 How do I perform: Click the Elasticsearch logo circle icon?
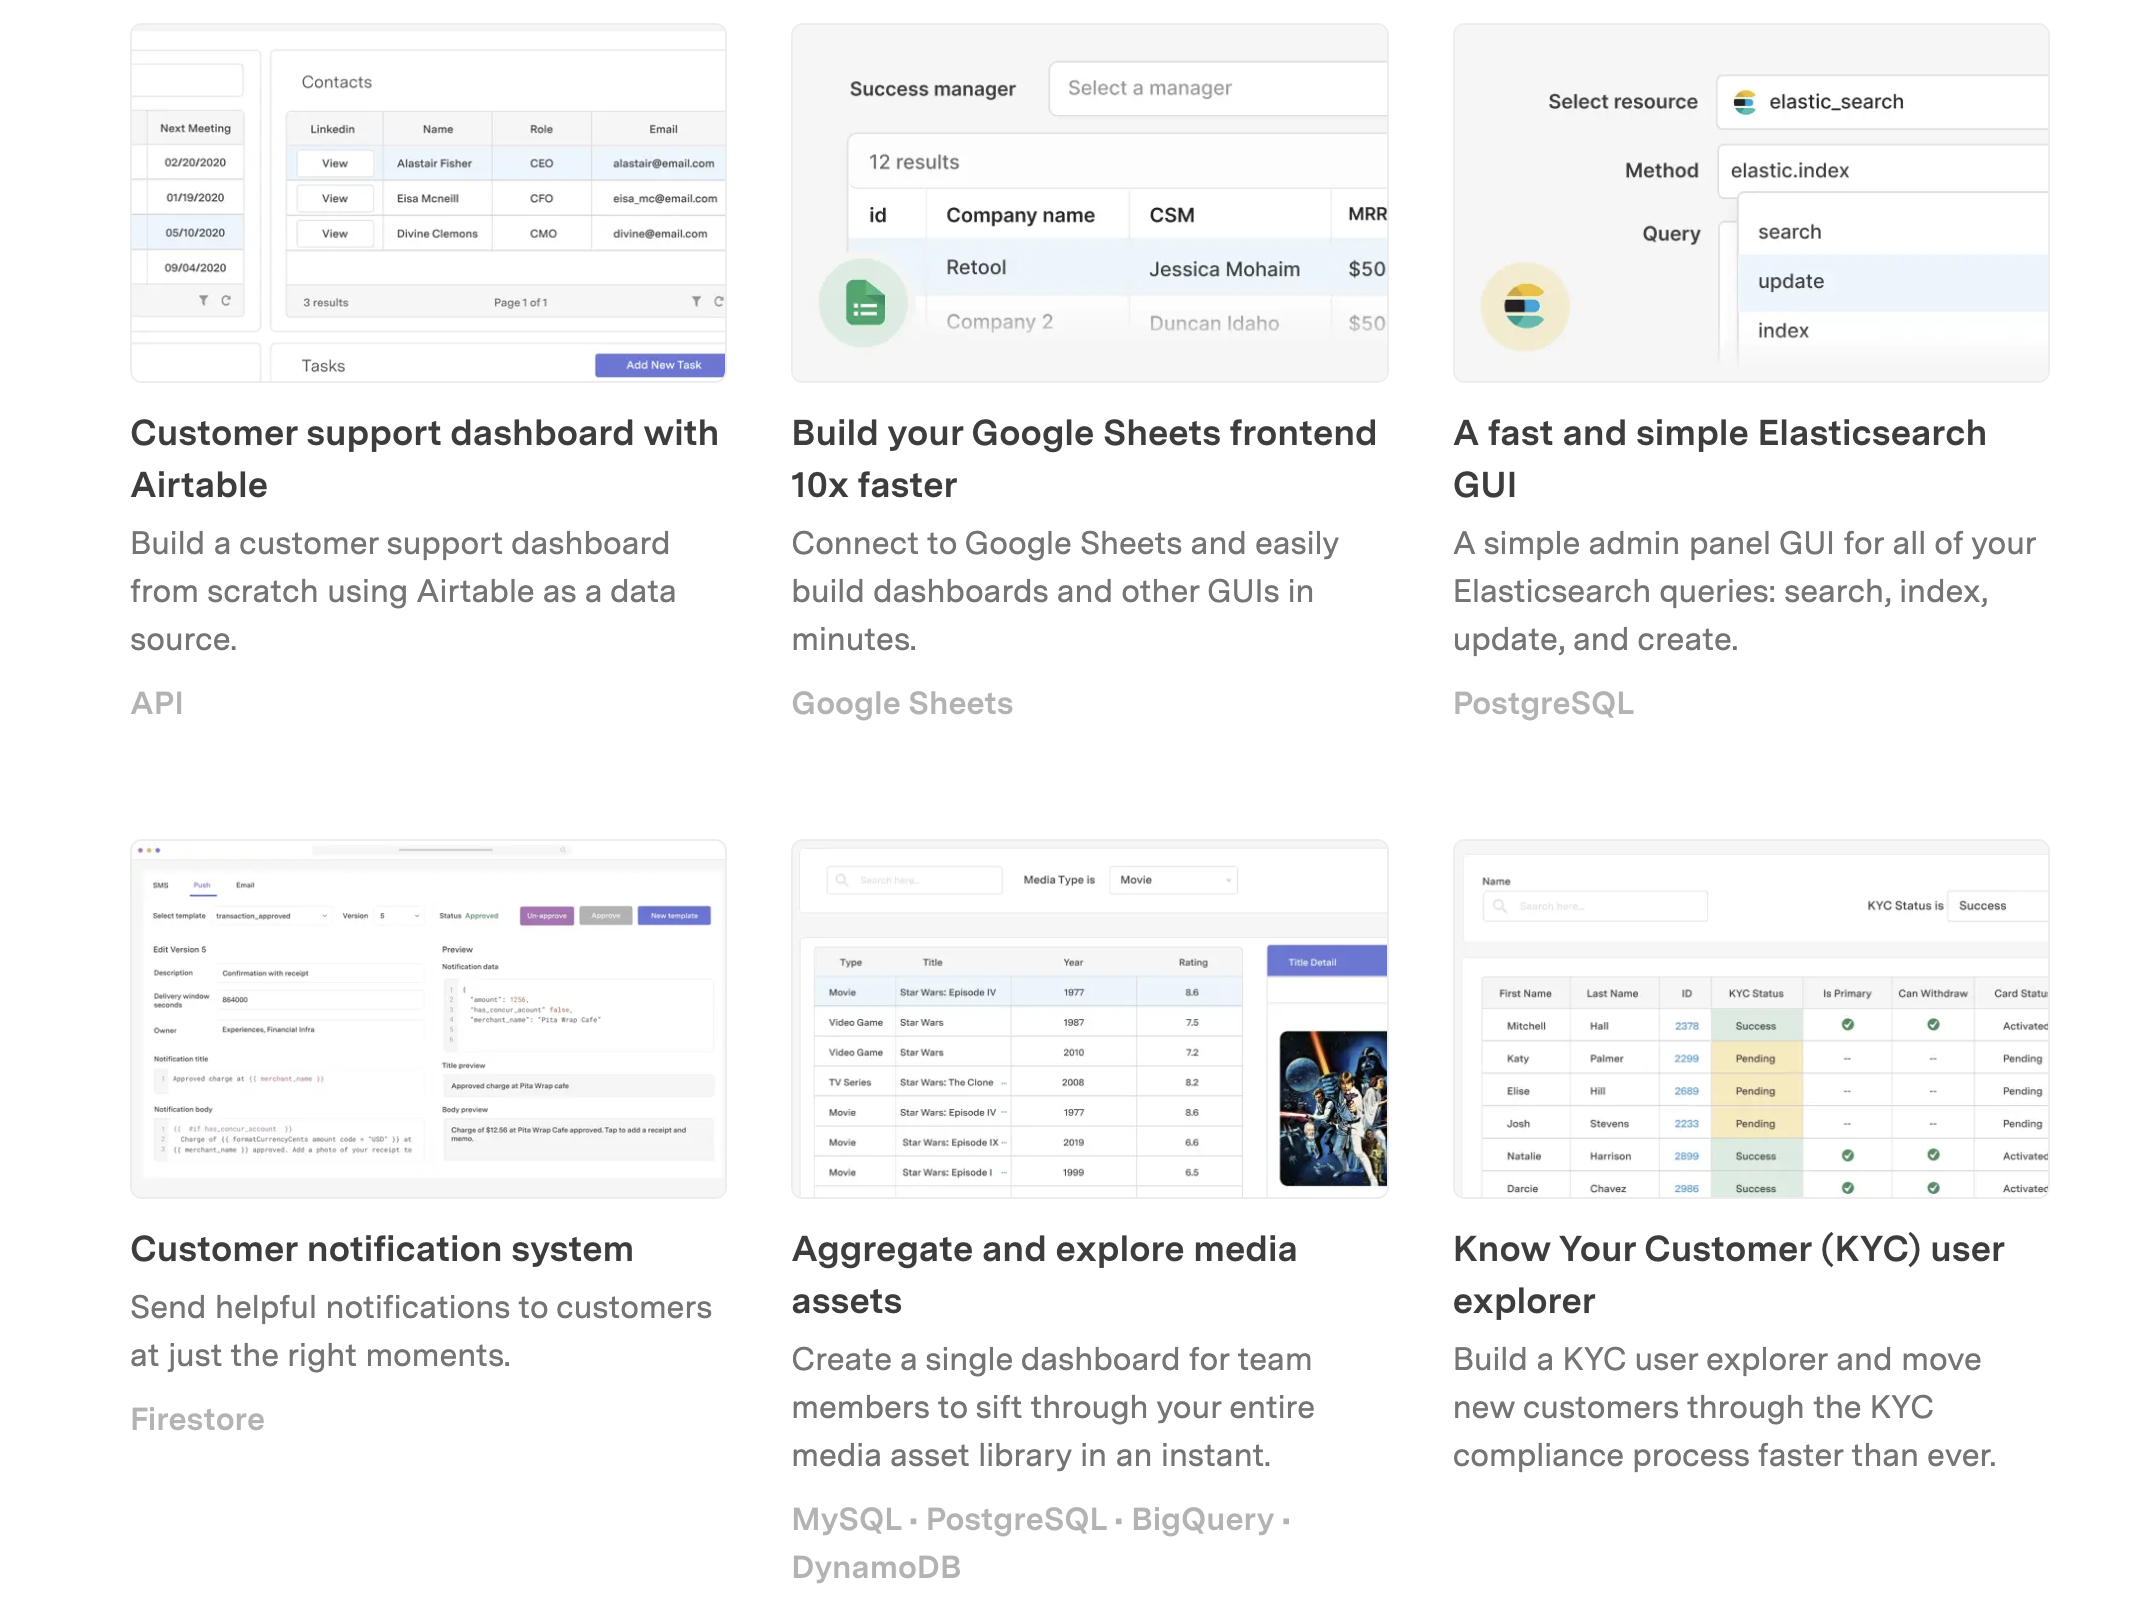click(1524, 307)
